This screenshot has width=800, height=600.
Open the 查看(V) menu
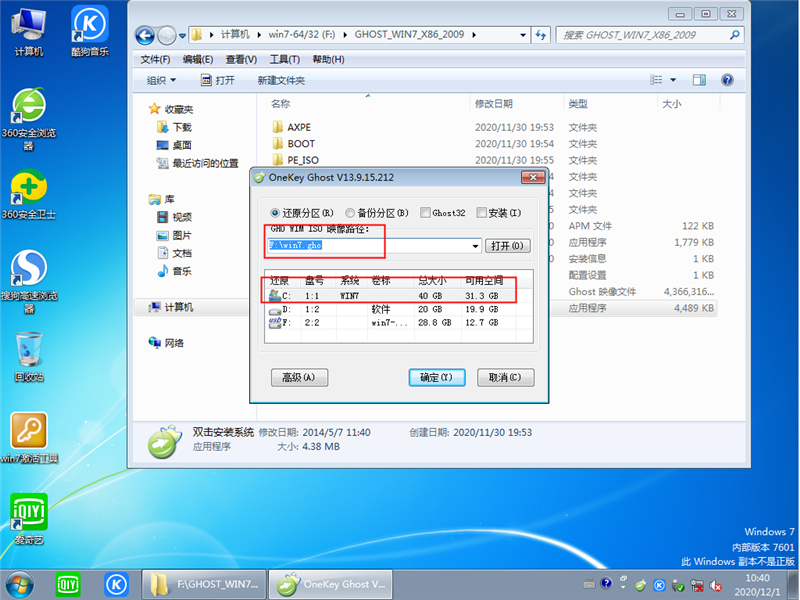tap(240, 59)
